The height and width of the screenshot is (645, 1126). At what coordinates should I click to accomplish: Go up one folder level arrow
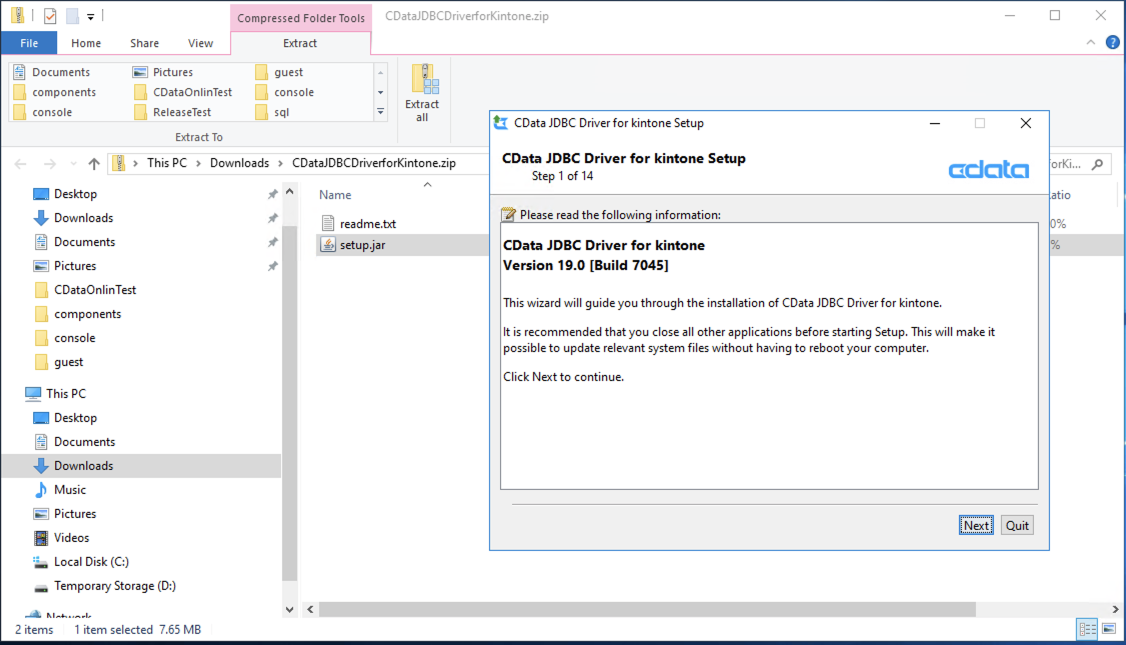pos(93,164)
